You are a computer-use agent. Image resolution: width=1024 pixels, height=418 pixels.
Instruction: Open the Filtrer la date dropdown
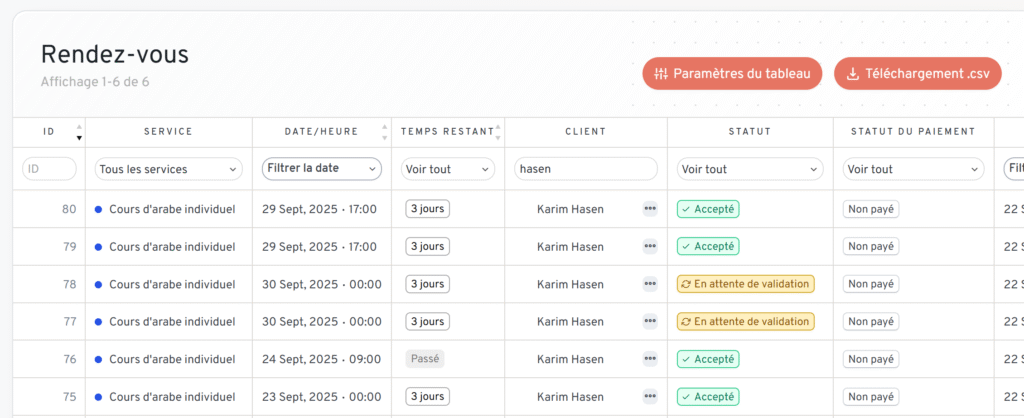pos(321,169)
